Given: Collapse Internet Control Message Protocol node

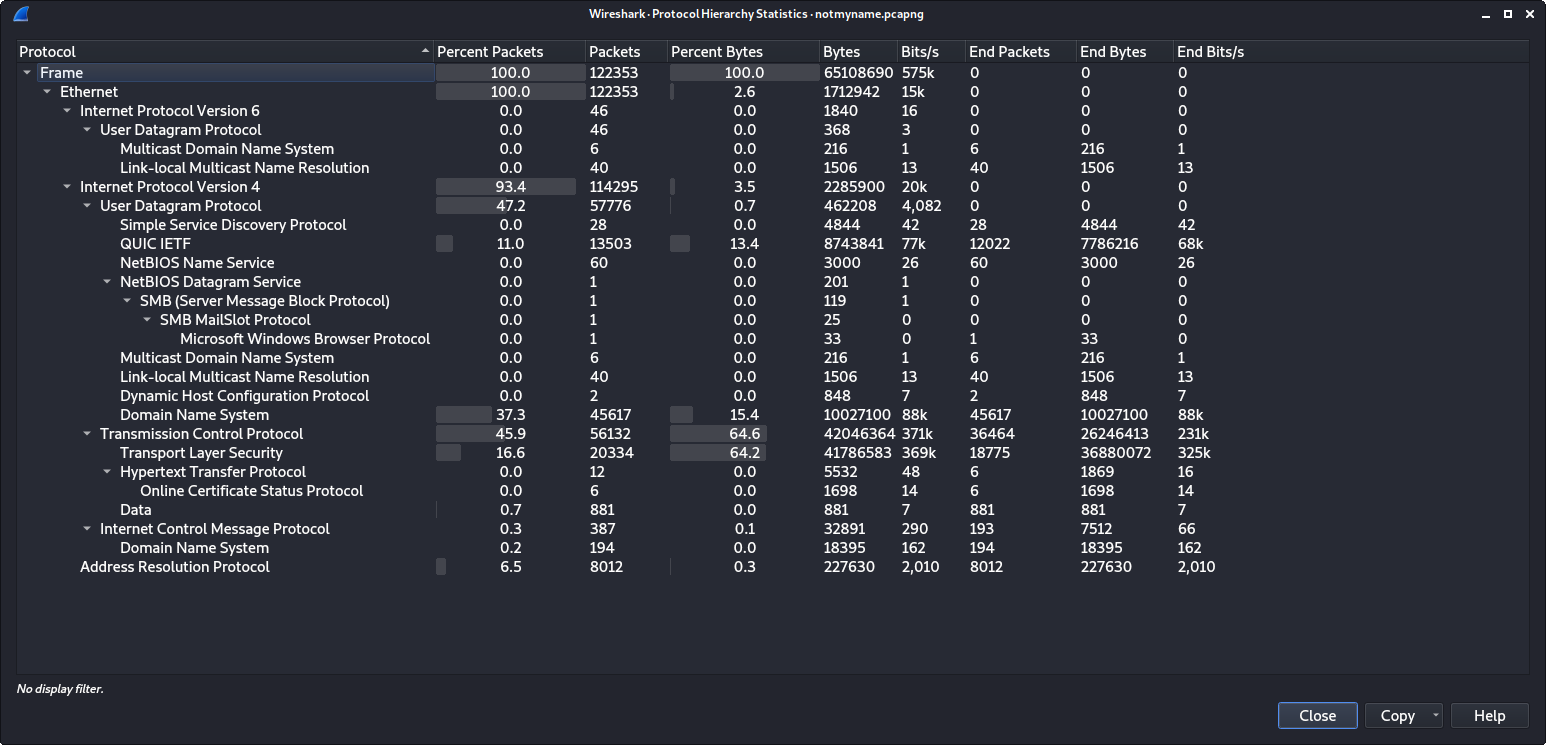Looking at the screenshot, I should pyautogui.click(x=87, y=529).
